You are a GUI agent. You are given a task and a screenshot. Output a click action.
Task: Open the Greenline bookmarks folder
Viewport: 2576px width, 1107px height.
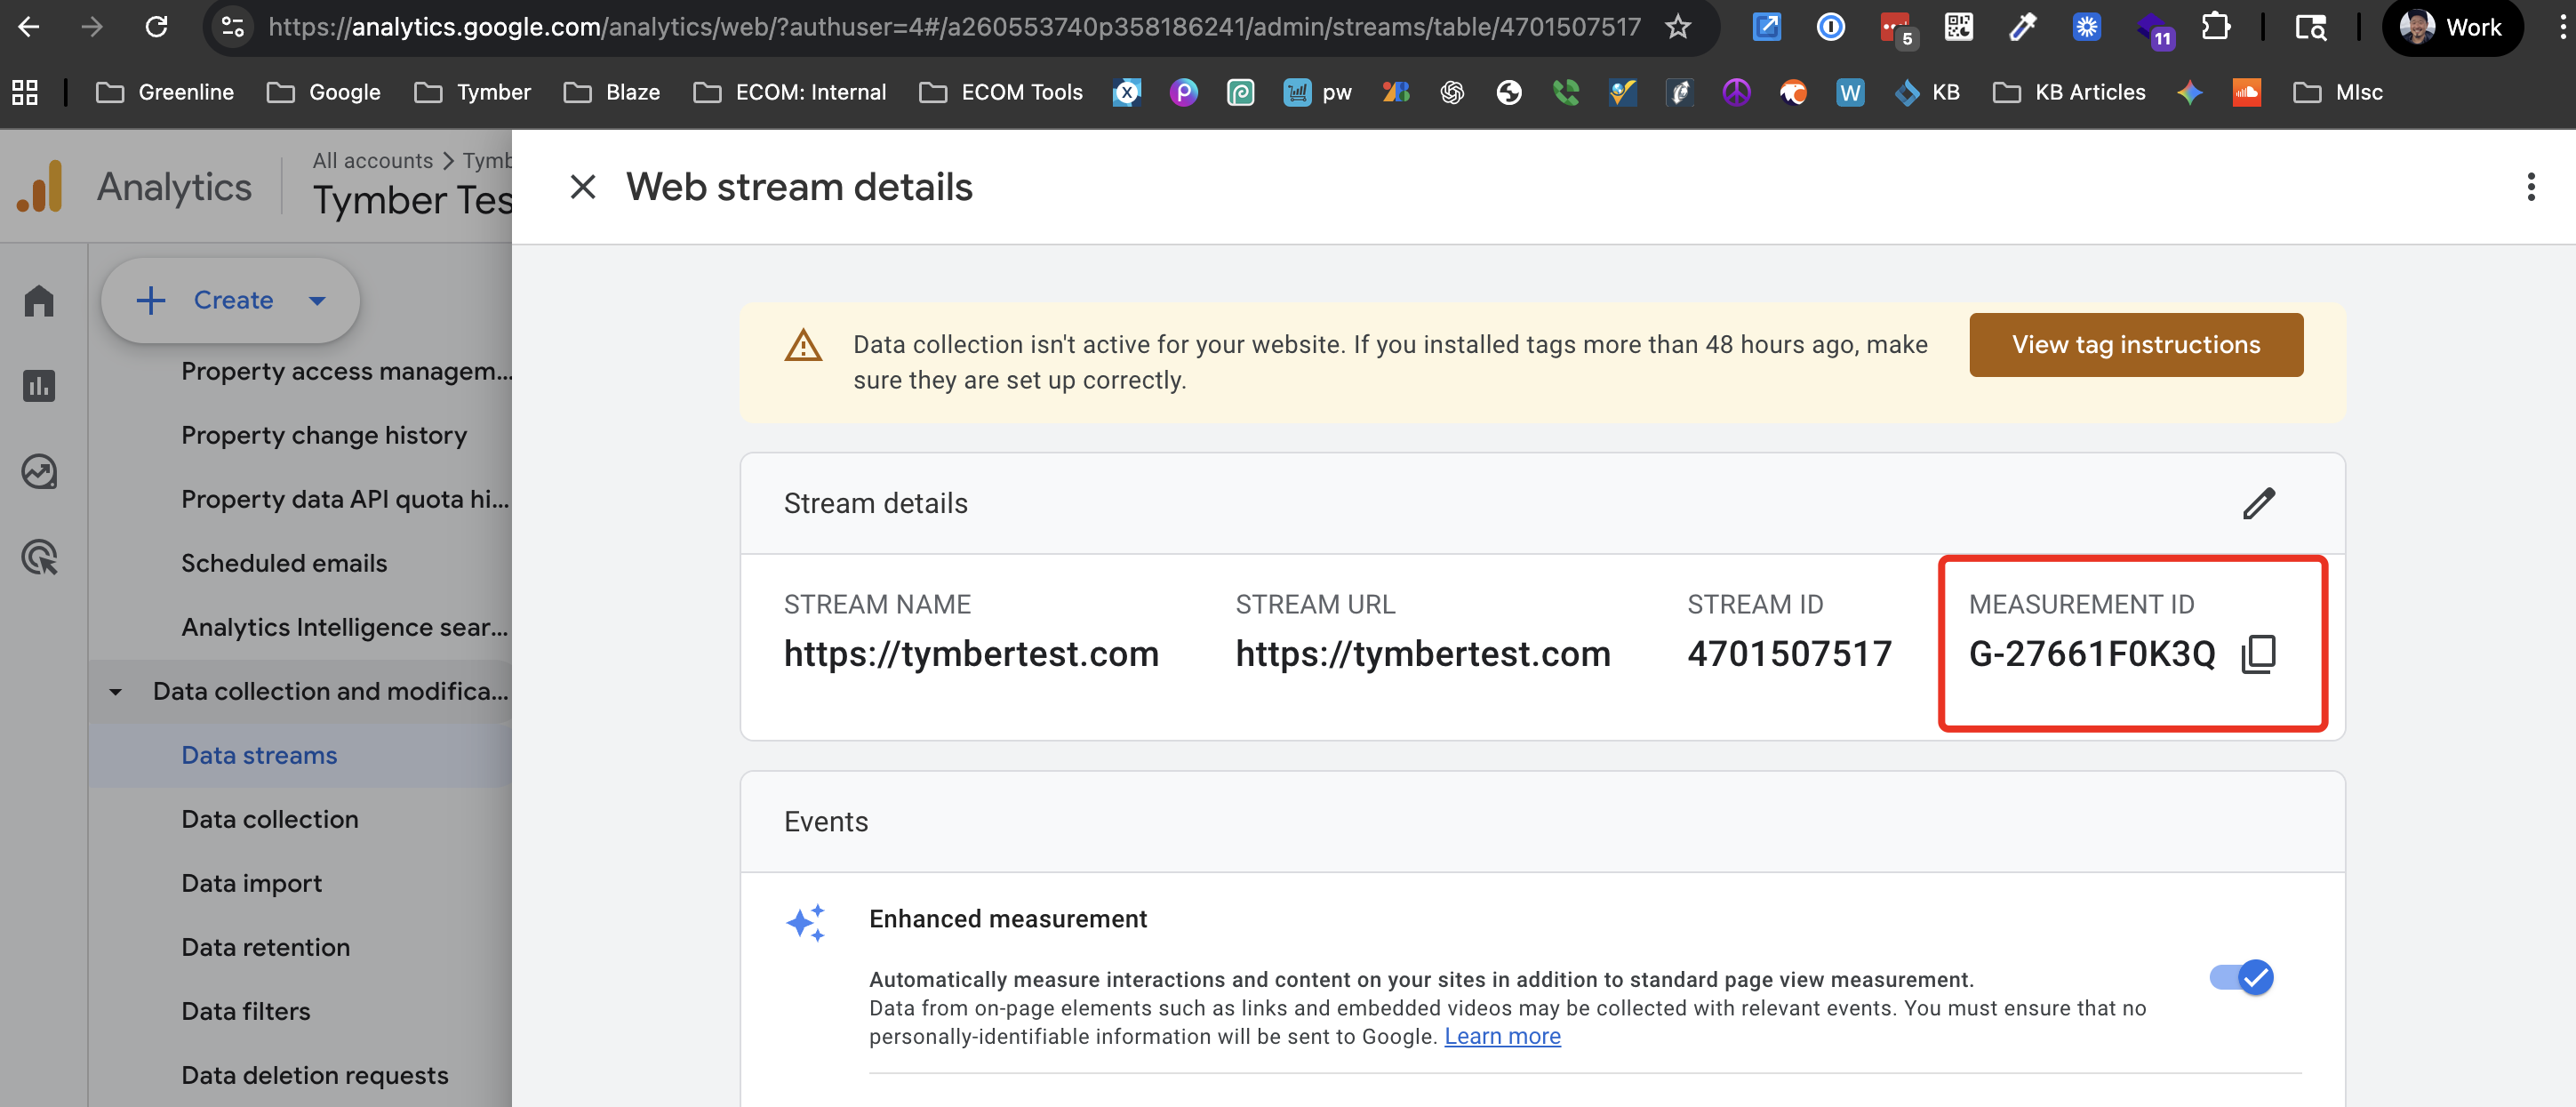165,93
